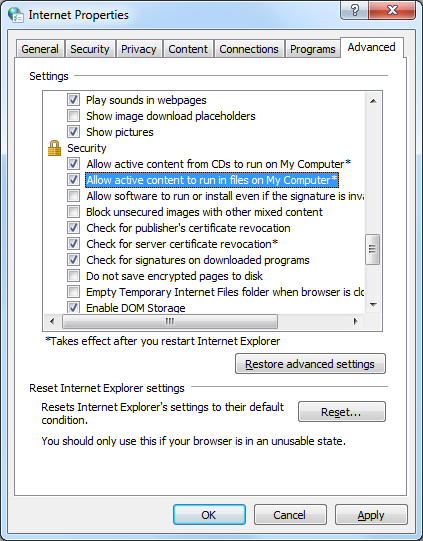The height and width of the screenshot is (541, 423).
Task: Enable Show image download placeholders
Action: coord(73,116)
